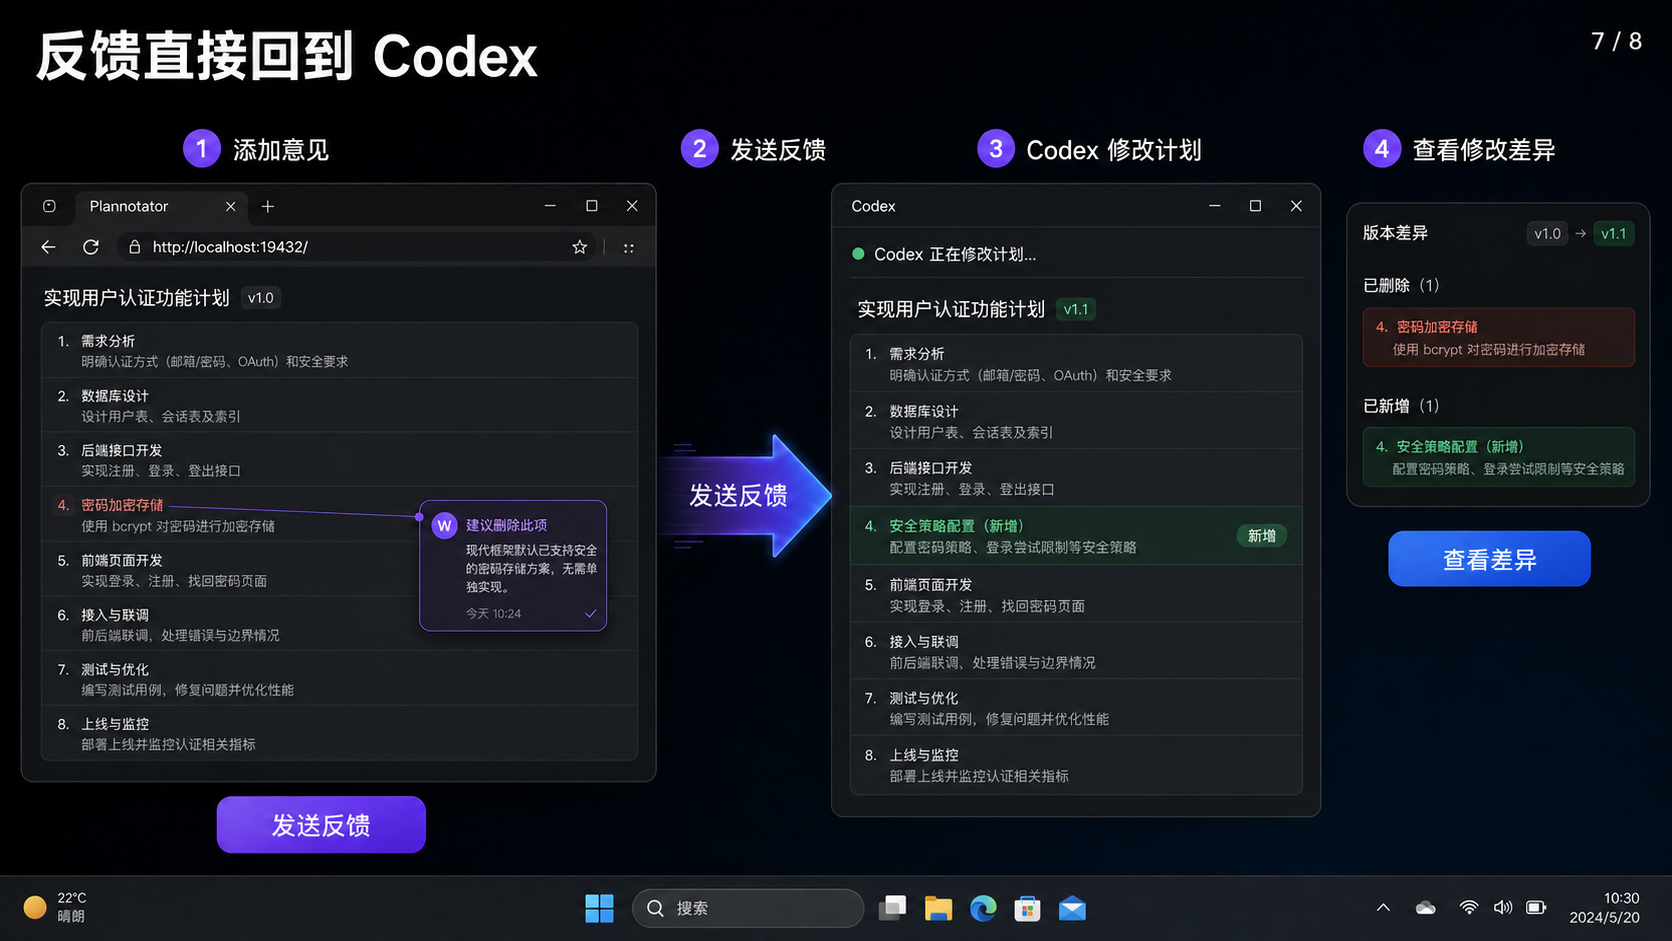
Task: Select step 测试与优化 in Codex window
Action: [1076, 708]
